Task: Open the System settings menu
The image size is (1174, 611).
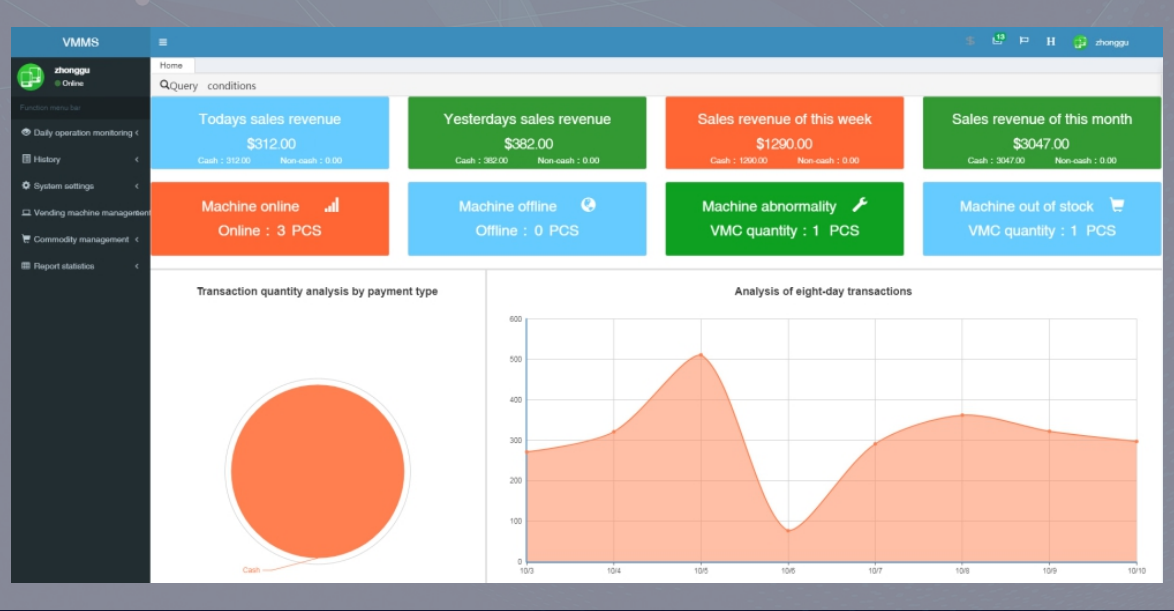Action: coord(80,186)
